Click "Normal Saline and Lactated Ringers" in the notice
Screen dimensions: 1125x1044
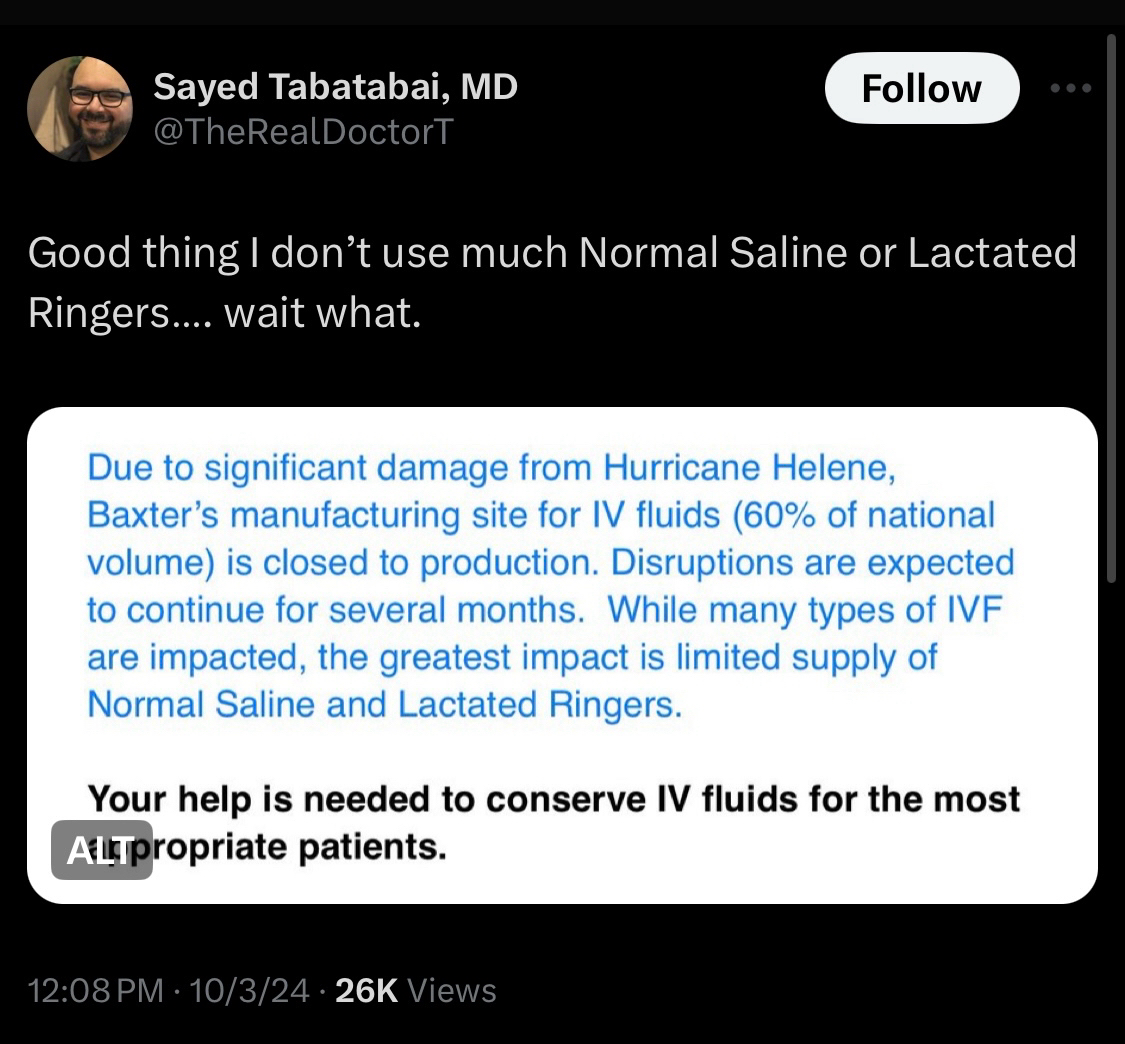pyautogui.click(x=385, y=705)
